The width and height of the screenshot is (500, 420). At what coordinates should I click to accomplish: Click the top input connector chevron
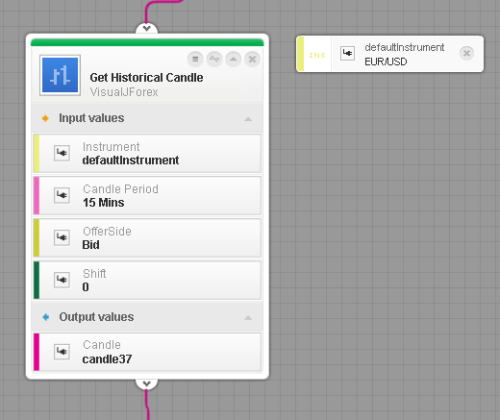coord(147,29)
